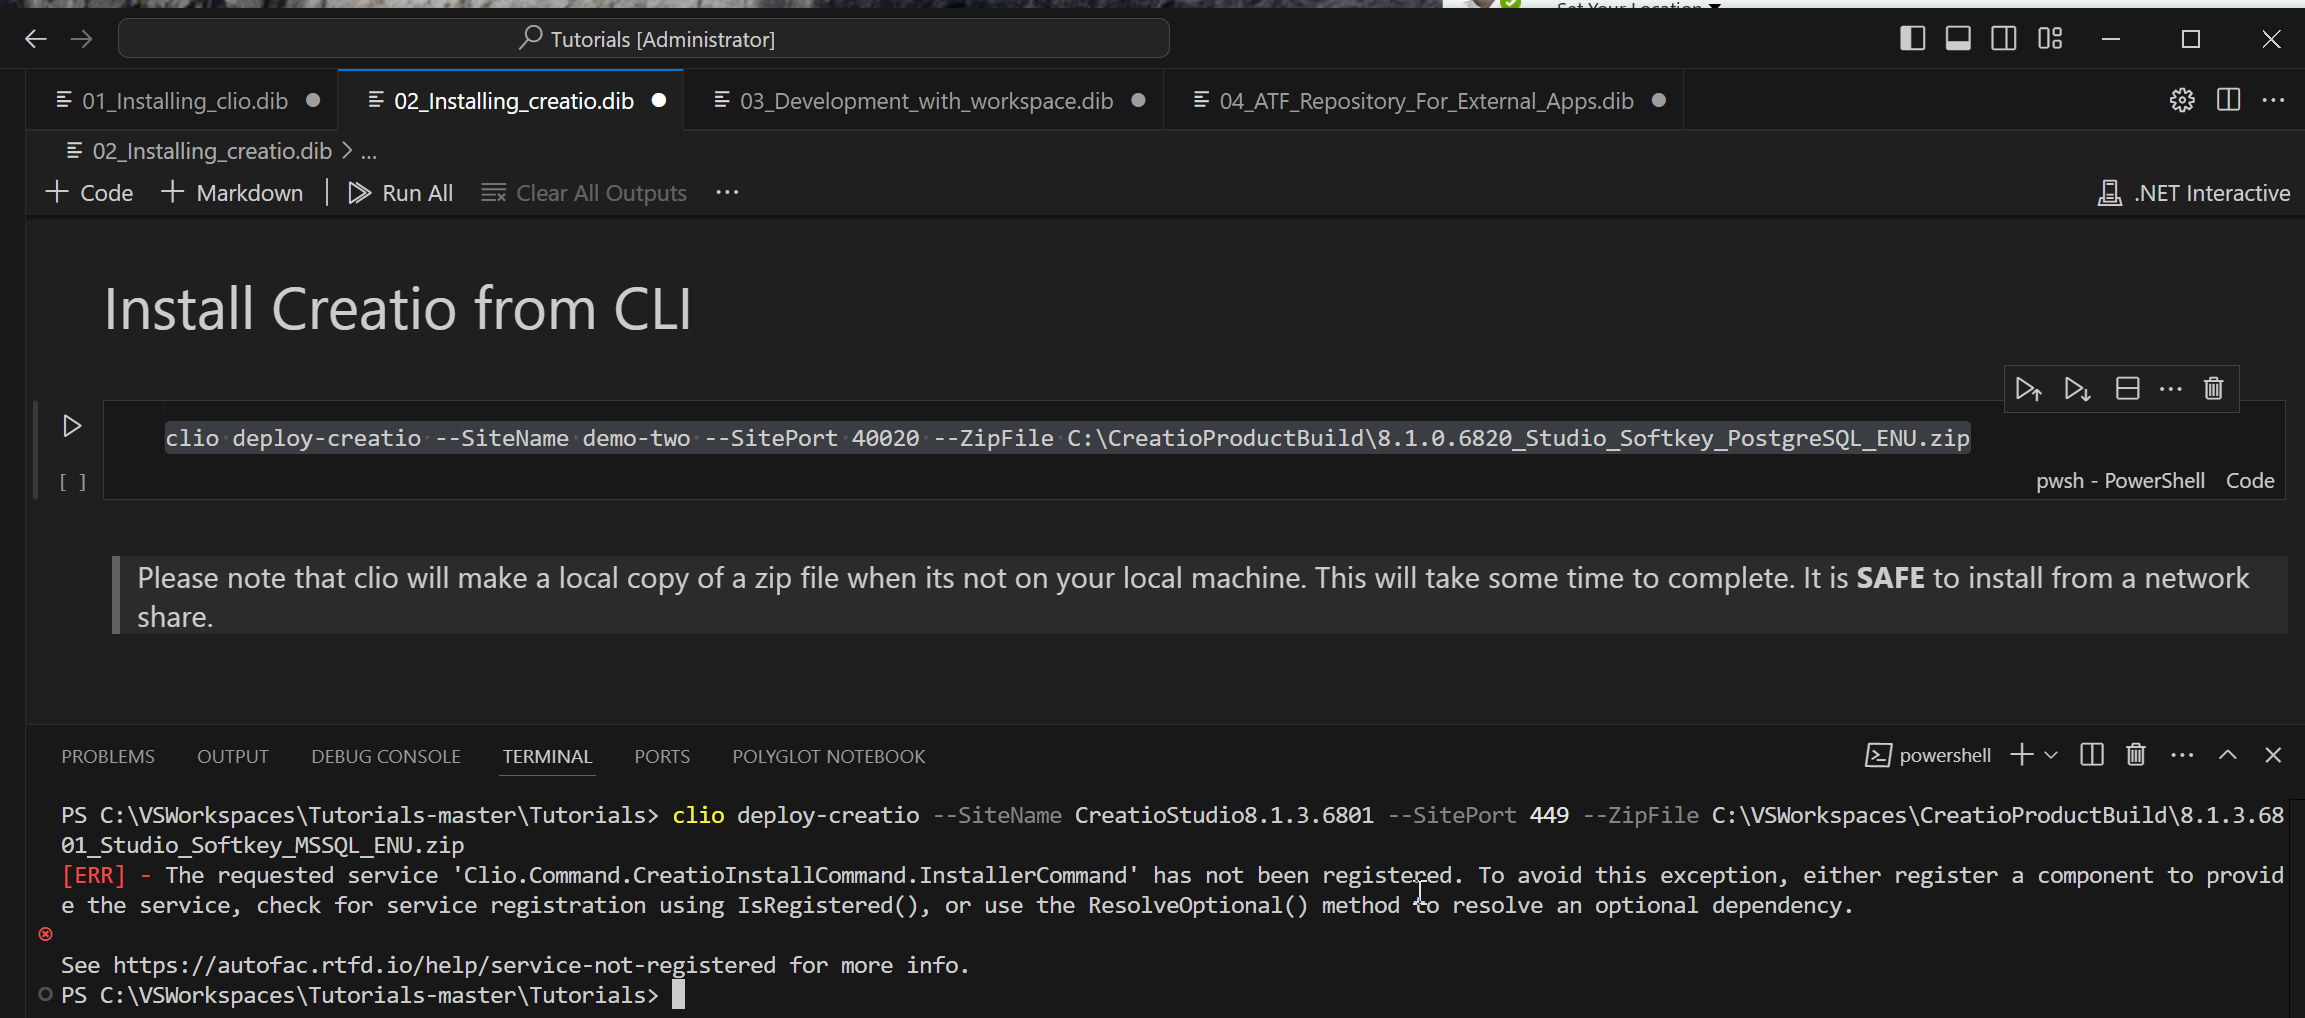Screen dimensions: 2305x1018
Task: Run the clio deploy-creatio code cell
Action: (x=71, y=425)
